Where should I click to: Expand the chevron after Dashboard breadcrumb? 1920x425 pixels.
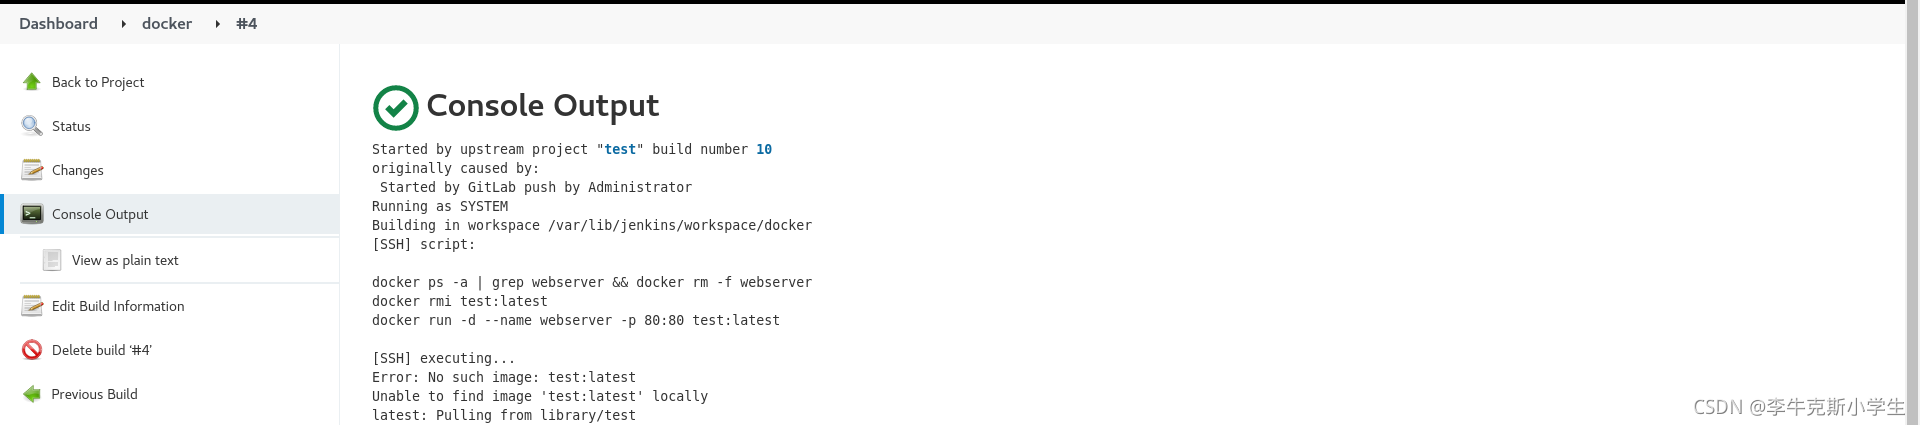pyautogui.click(x=123, y=24)
